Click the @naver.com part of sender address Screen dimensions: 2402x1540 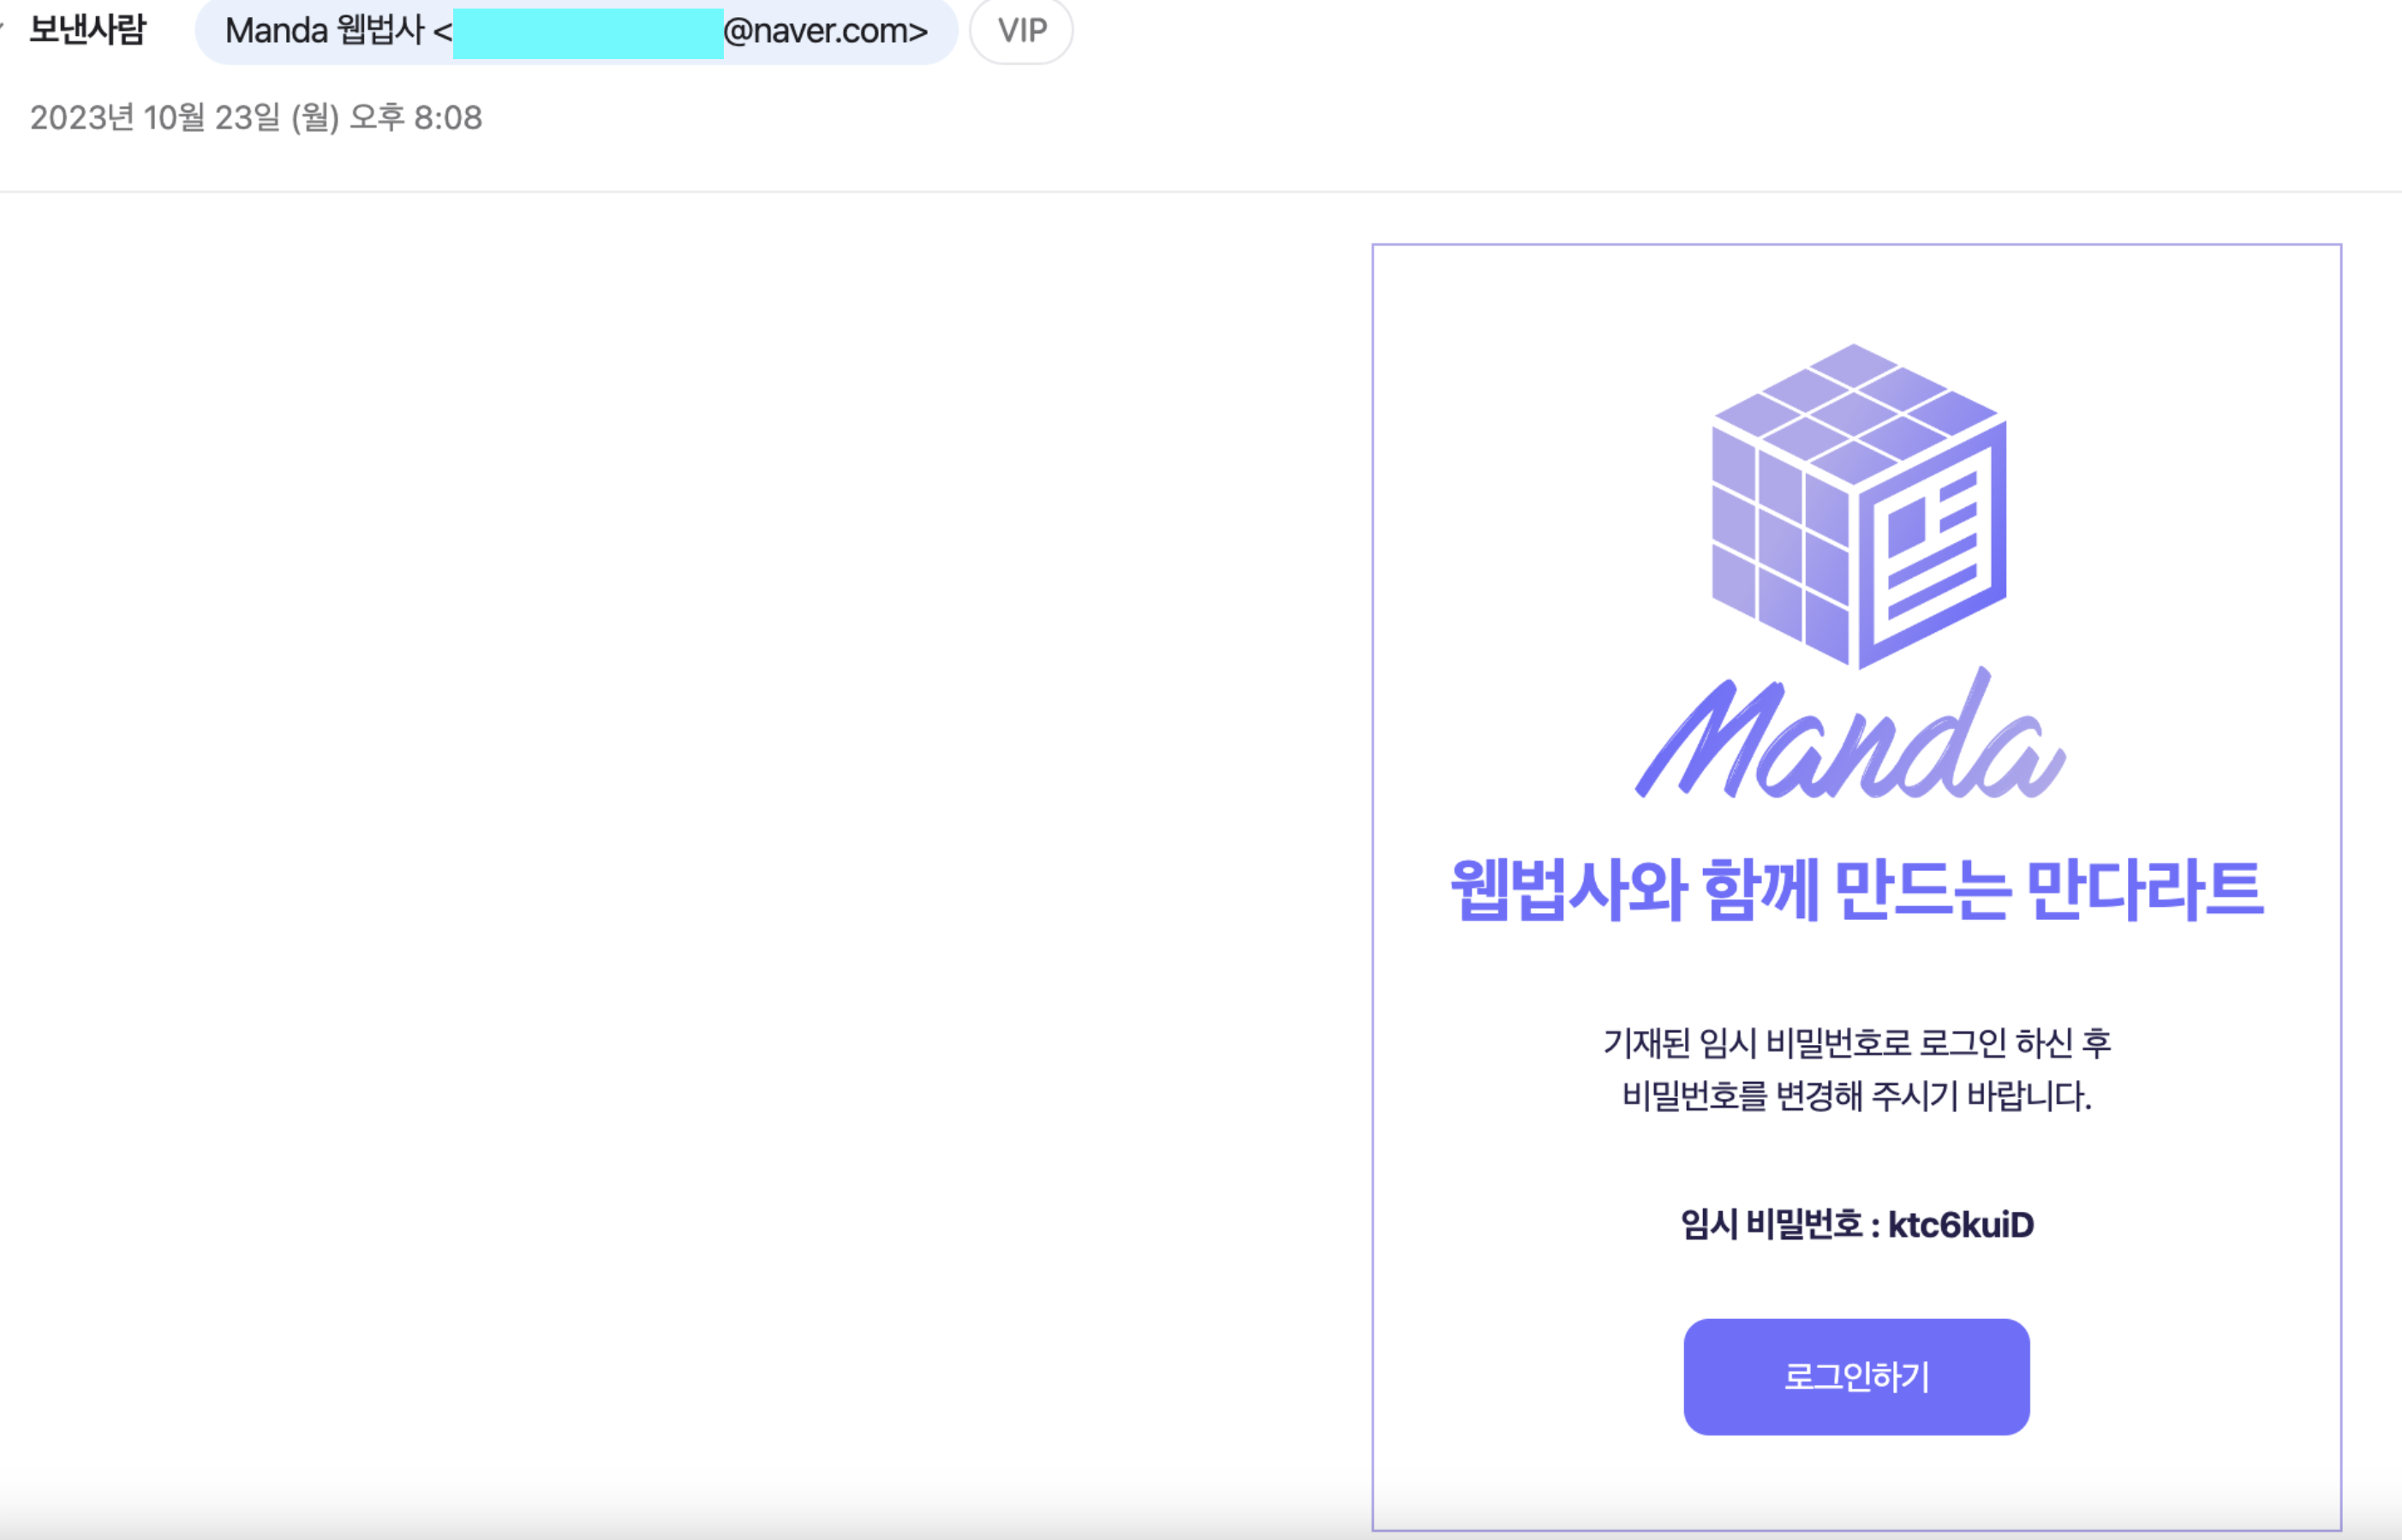[825, 31]
